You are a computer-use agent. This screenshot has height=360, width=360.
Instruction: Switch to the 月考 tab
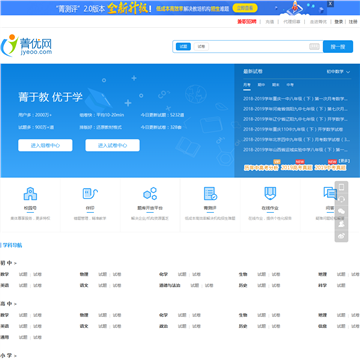pos(247,85)
